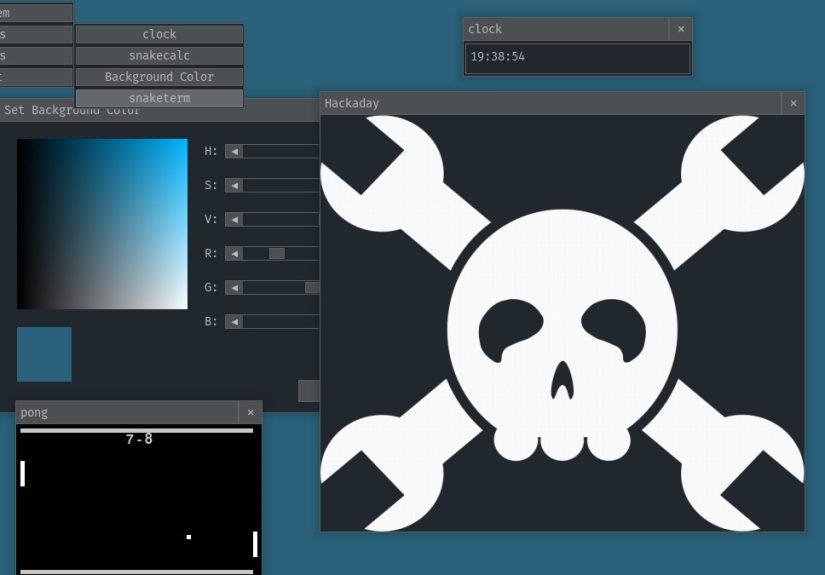
Task: Click the Hackaday skull and wrenches image
Action: [x=562, y=323]
